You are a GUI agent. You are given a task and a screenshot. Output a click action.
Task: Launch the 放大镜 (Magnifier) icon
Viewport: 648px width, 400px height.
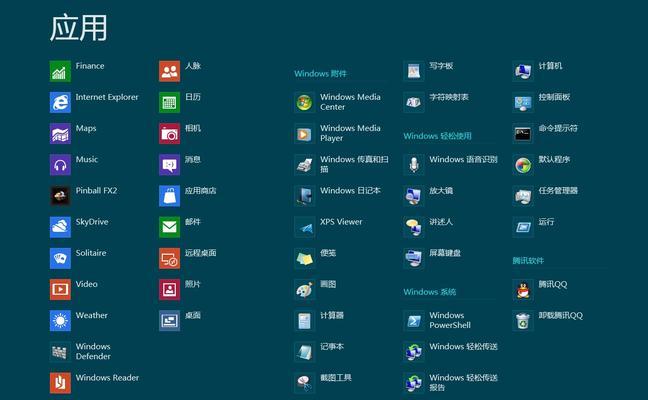coord(414,196)
